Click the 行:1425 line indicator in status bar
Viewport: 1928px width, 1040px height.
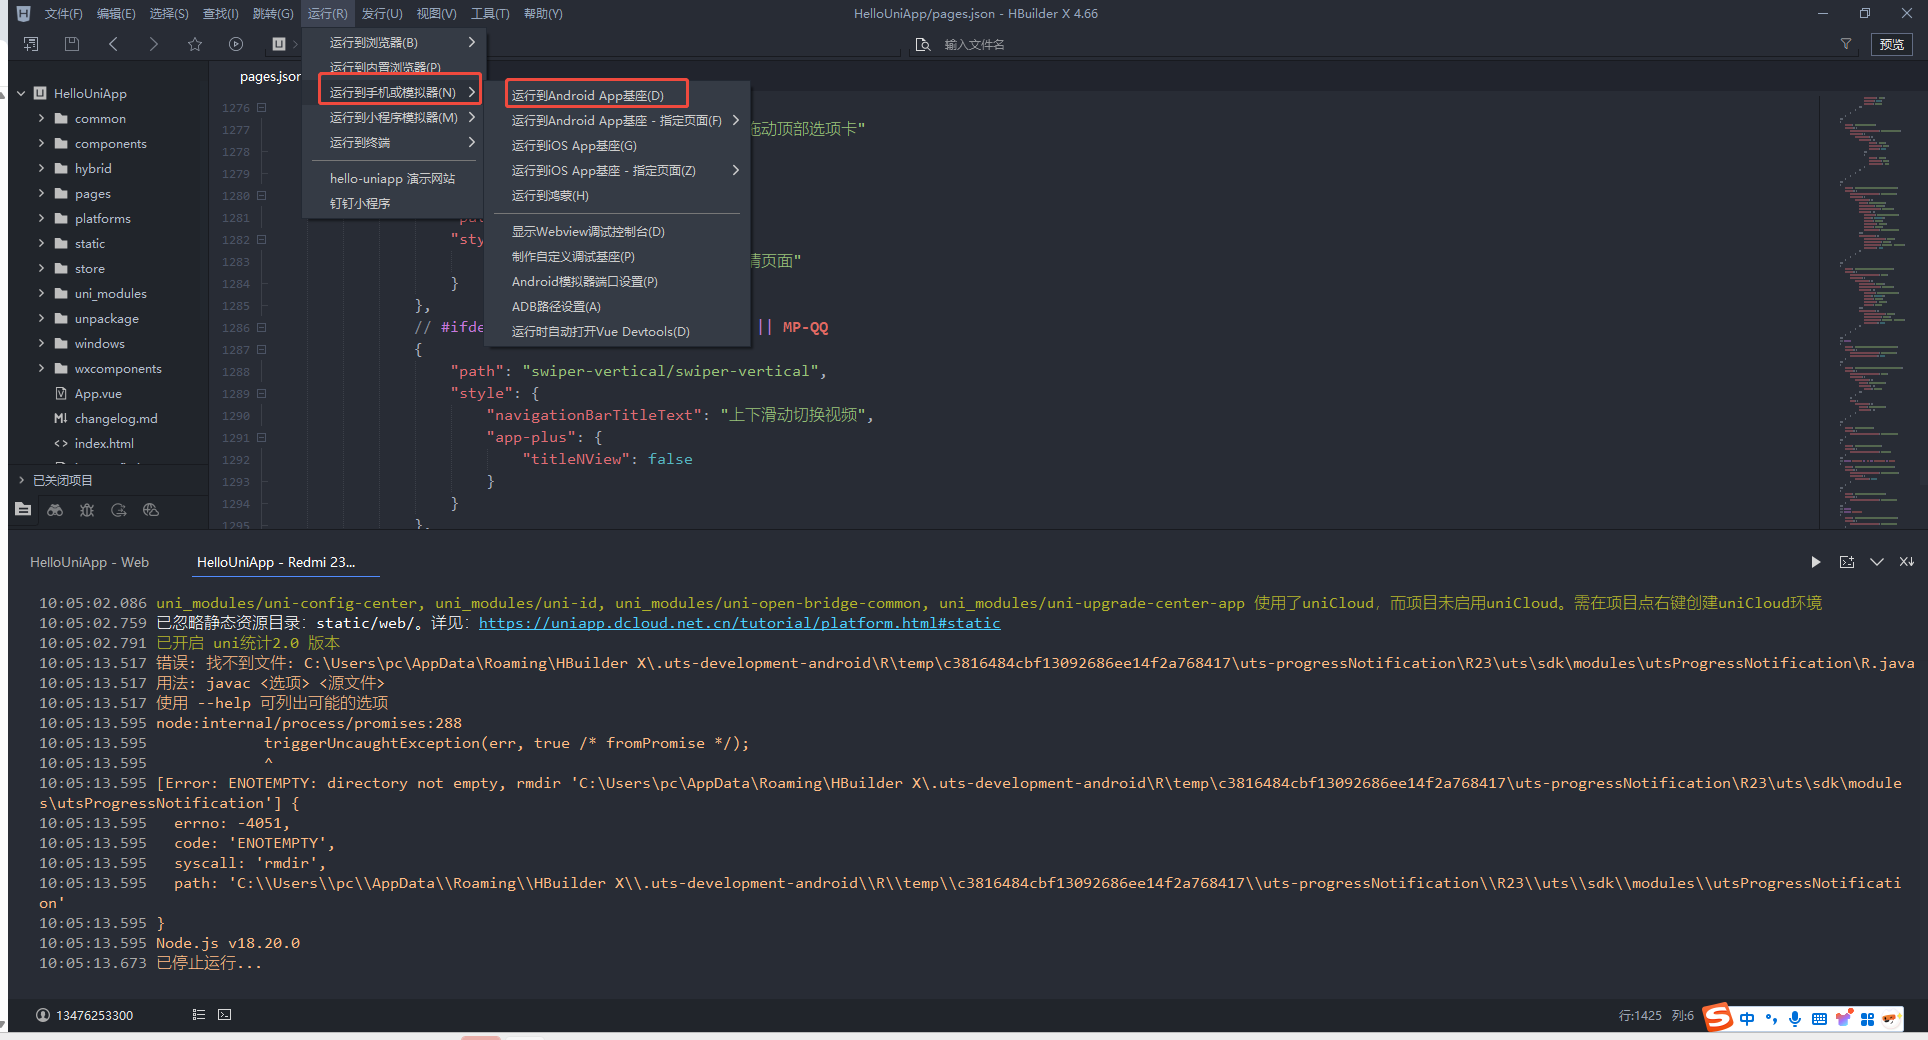[x=1640, y=1015]
